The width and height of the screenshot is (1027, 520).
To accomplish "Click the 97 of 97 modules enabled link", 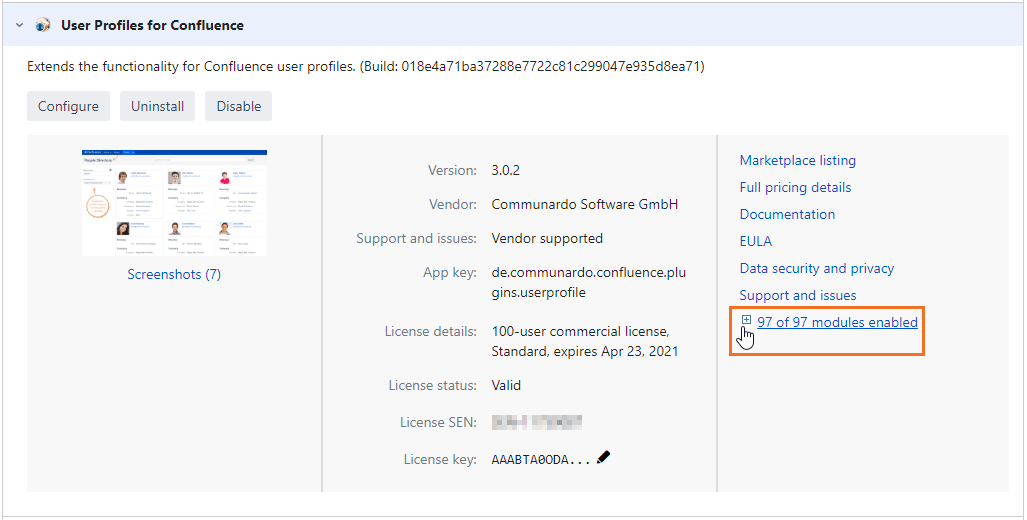I will point(837,322).
